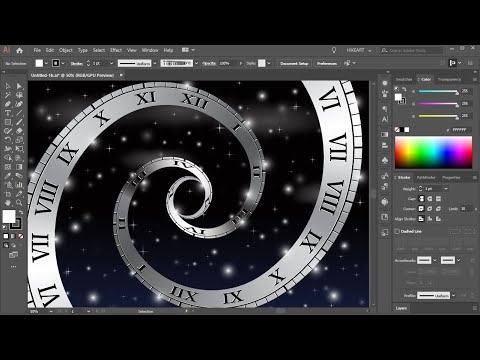Click the Document Setup button
The width and height of the screenshot is (480, 360).
(x=294, y=63)
